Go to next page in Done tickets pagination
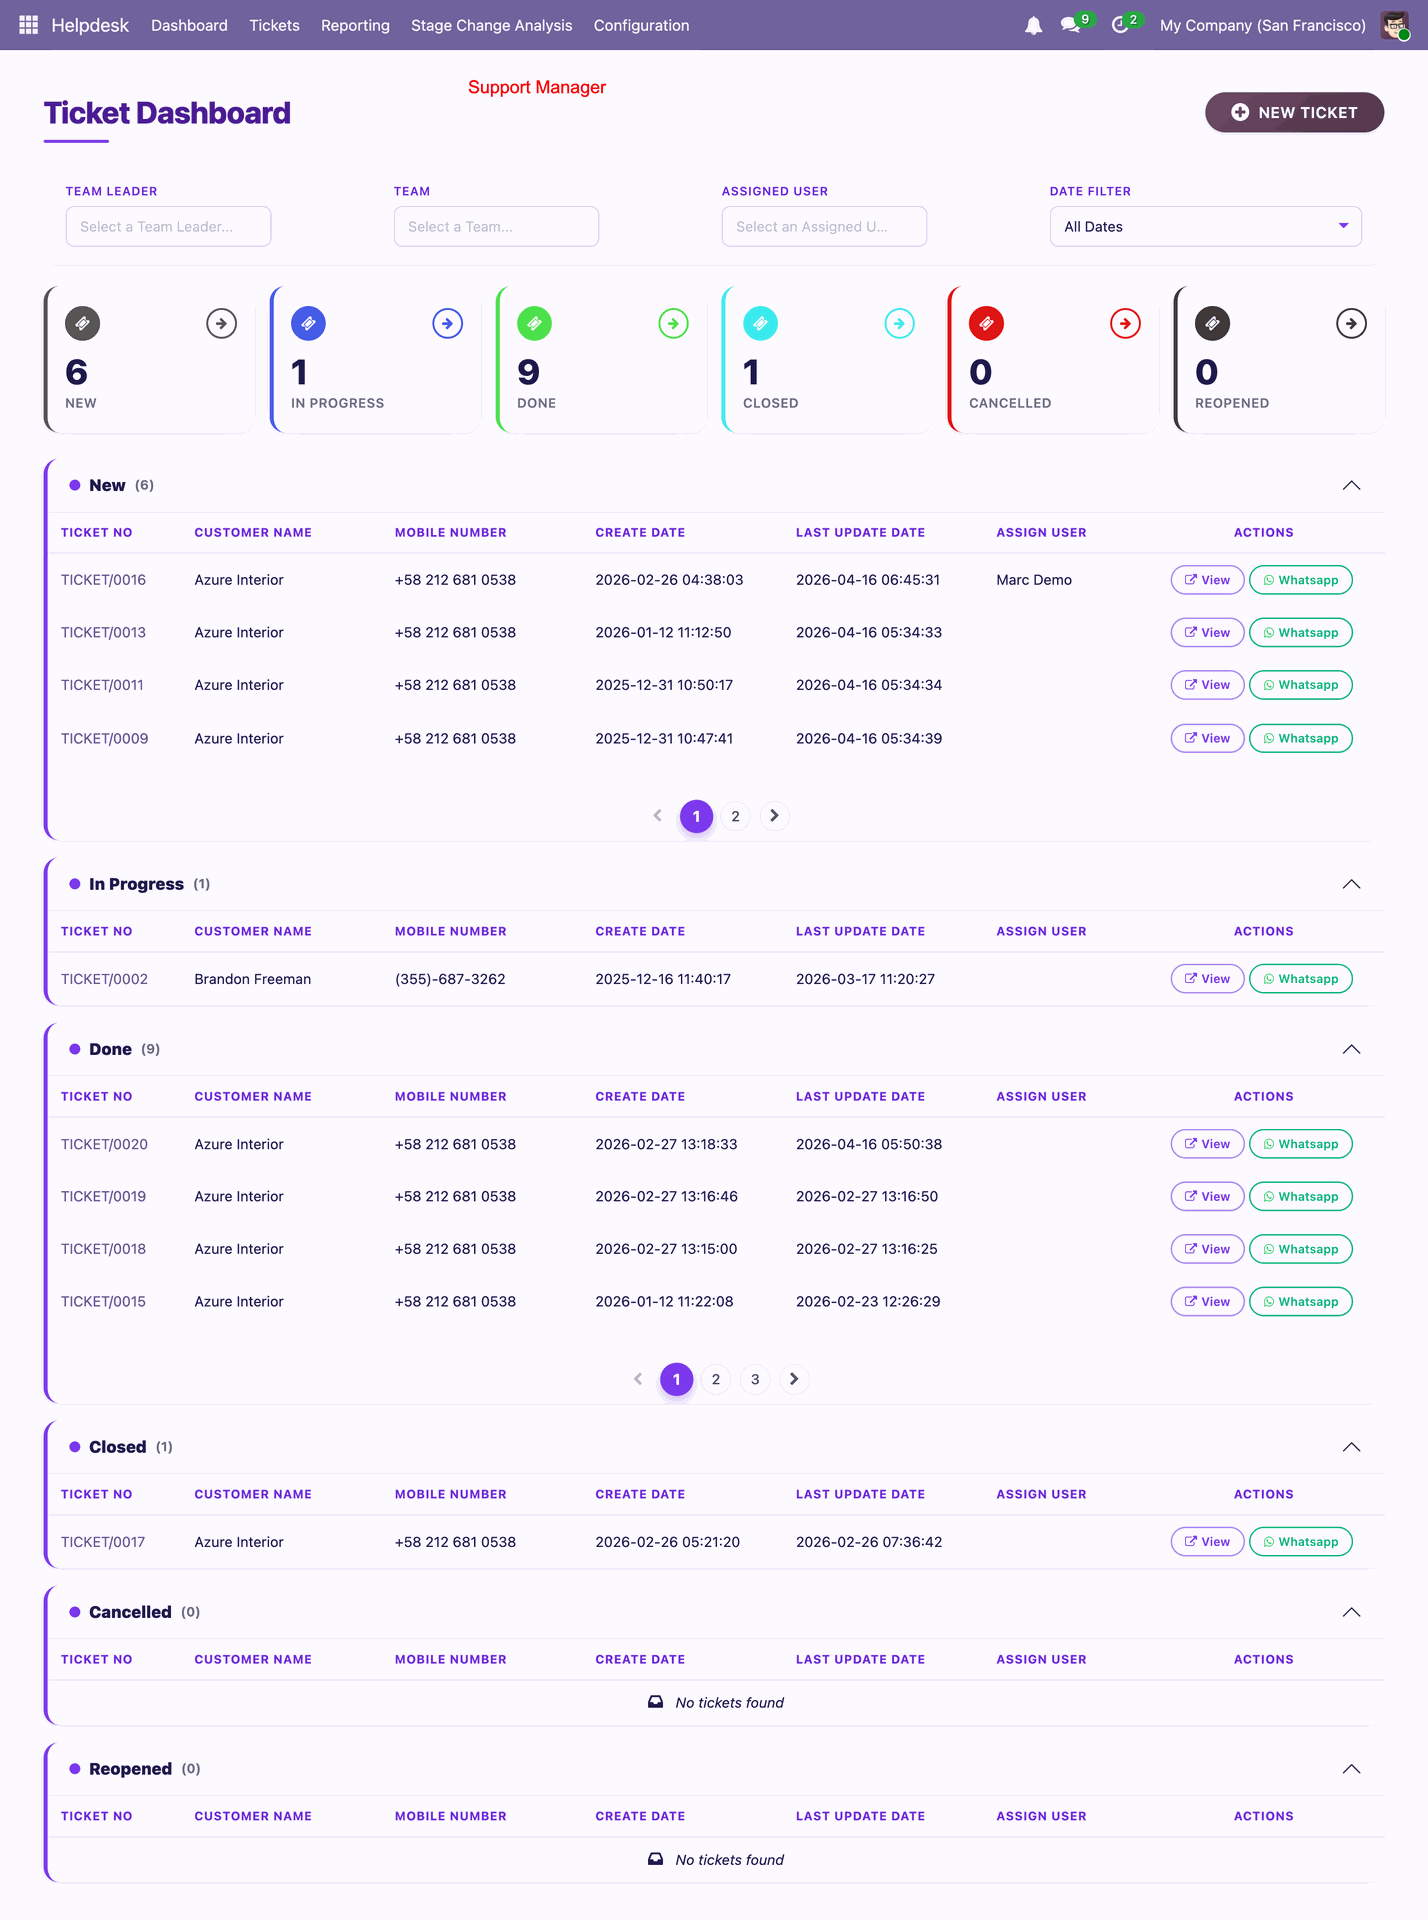 (x=794, y=1379)
